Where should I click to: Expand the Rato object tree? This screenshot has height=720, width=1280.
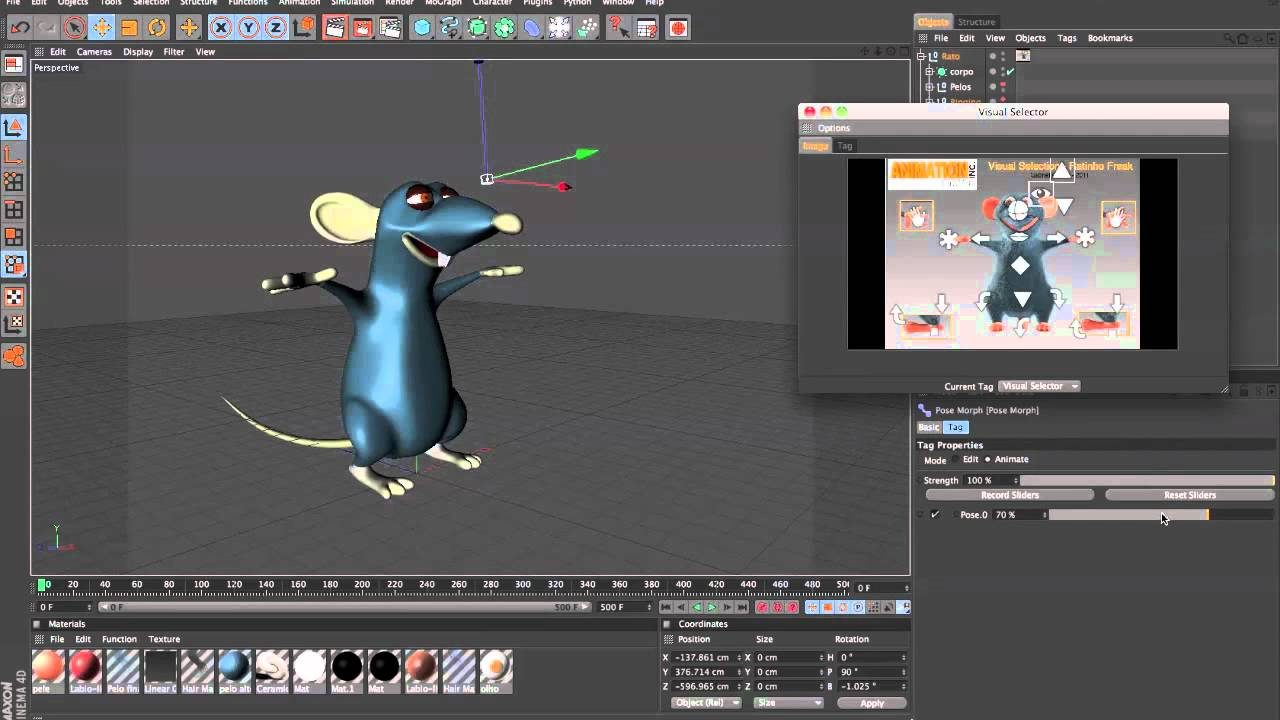click(922, 56)
